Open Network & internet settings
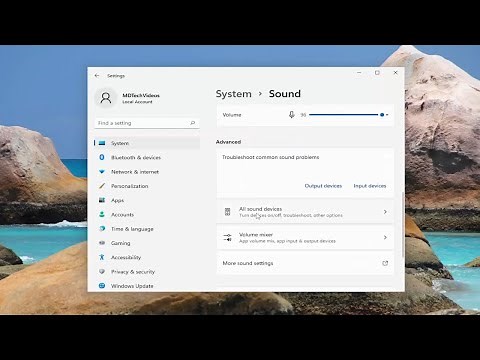Viewport: 480px width, 360px height. point(147,172)
